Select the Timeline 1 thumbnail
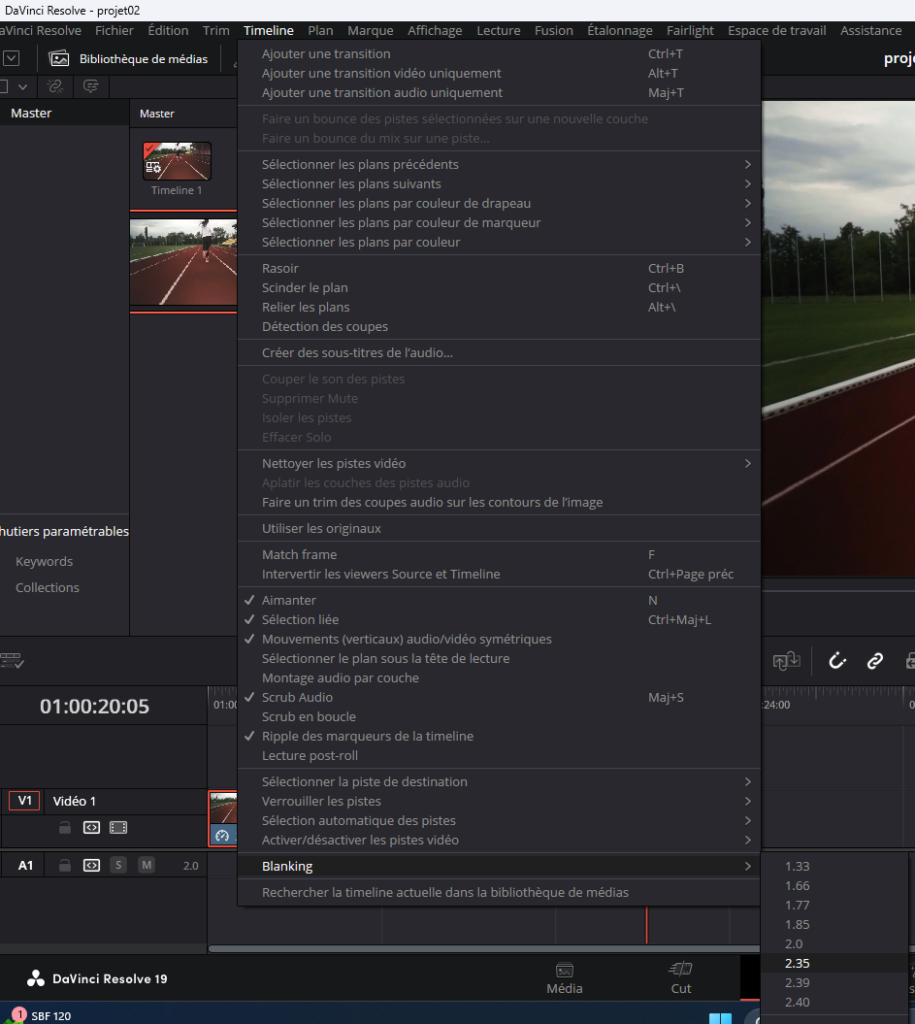The image size is (915, 1024). [177, 162]
